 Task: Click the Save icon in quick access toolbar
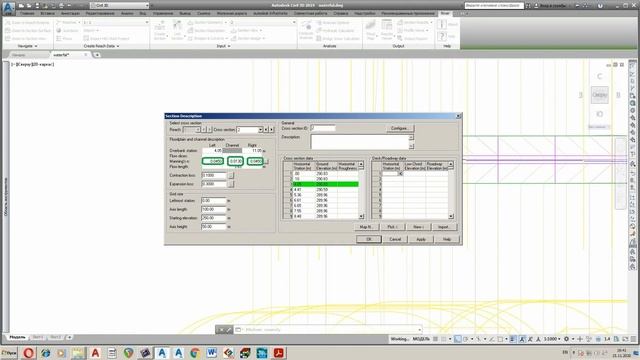pos(37,6)
